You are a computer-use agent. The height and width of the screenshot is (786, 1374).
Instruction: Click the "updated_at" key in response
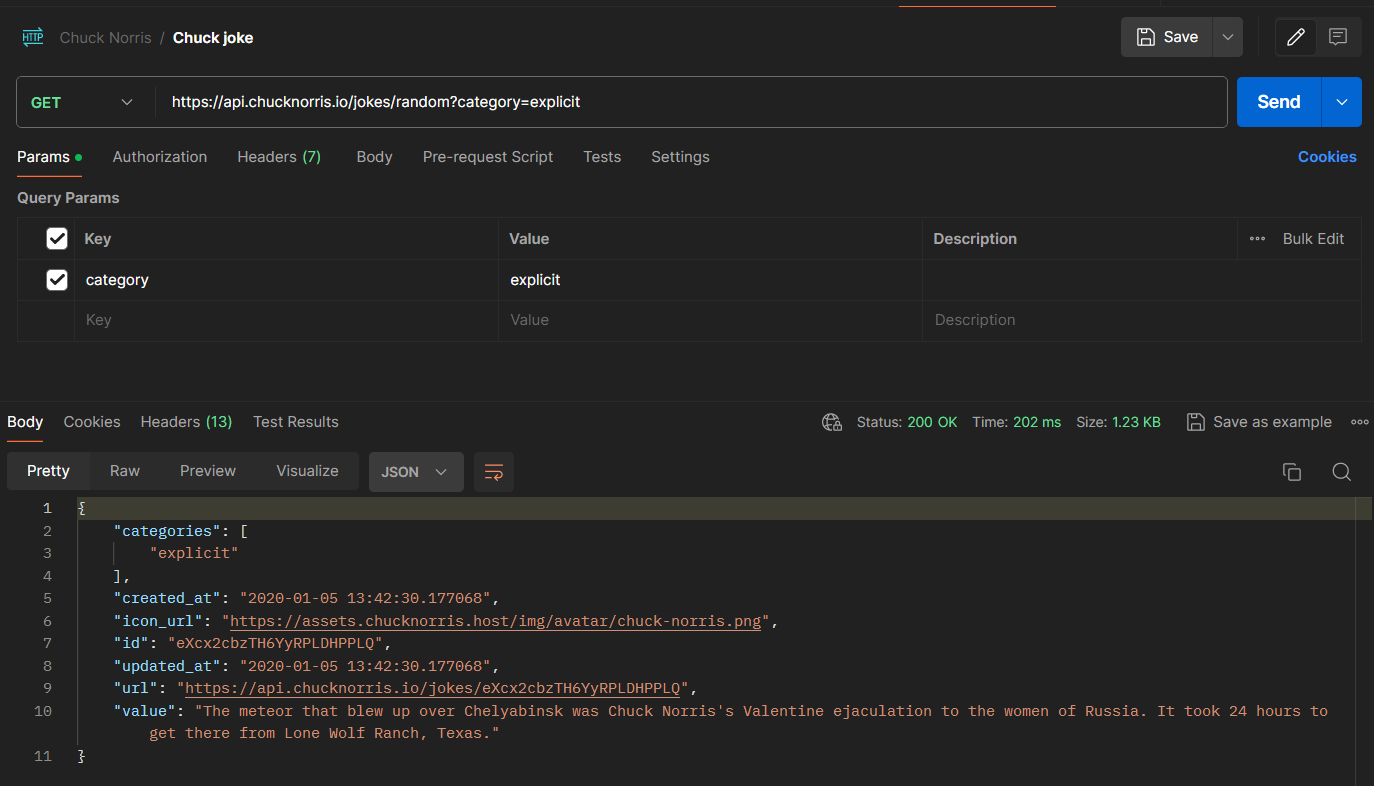point(168,666)
